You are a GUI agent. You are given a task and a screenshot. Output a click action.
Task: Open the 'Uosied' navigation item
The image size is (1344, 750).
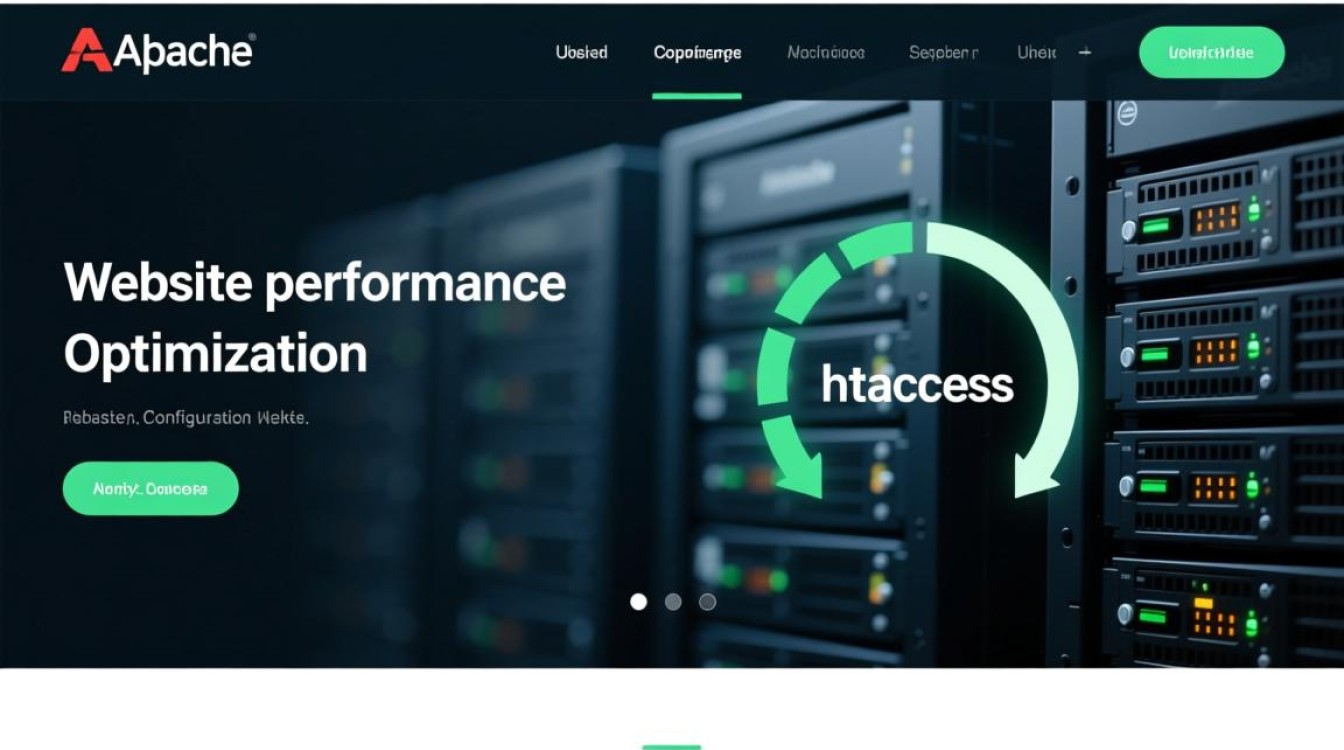click(x=581, y=52)
